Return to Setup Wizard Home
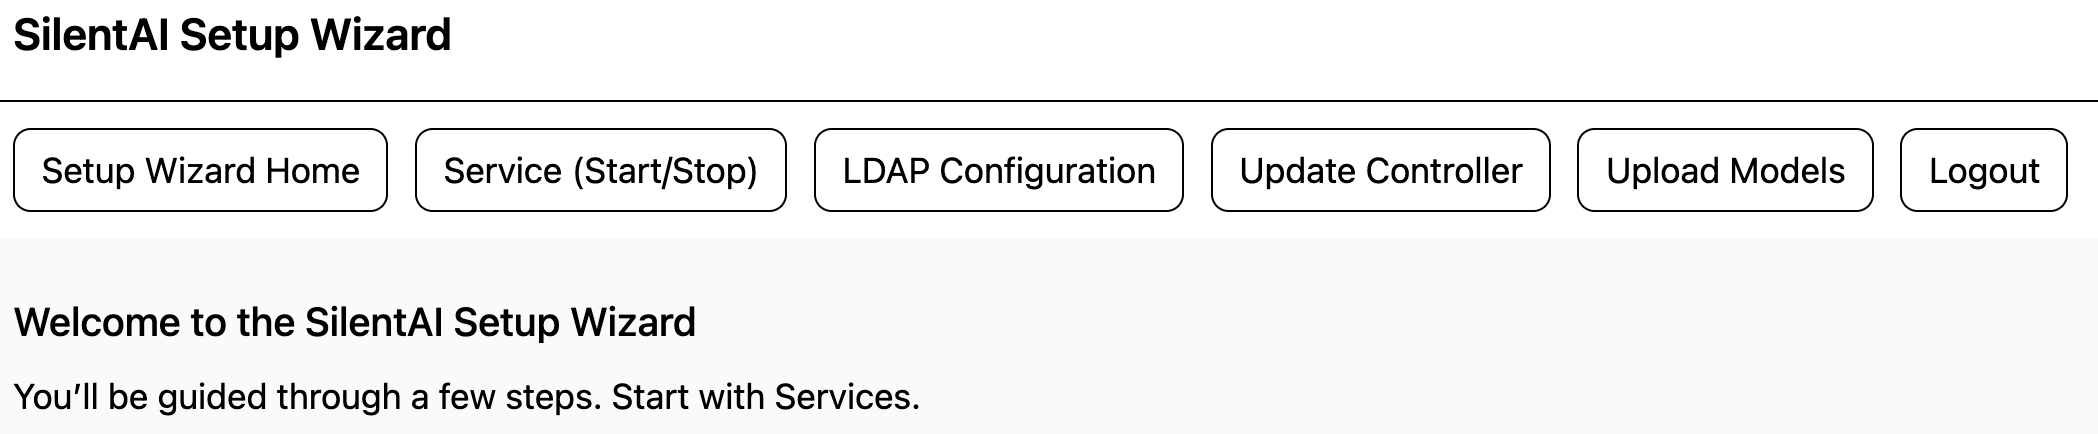2098x434 pixels. [x=200, y=170]
